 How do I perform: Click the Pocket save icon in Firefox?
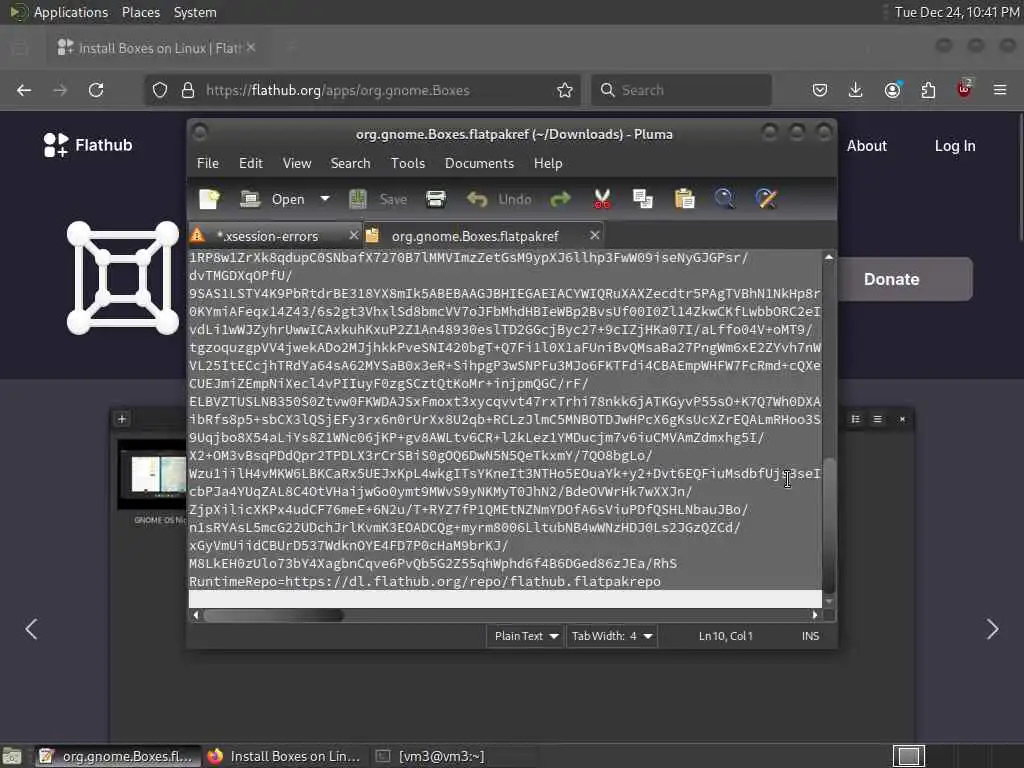click(x=820, y=90)
